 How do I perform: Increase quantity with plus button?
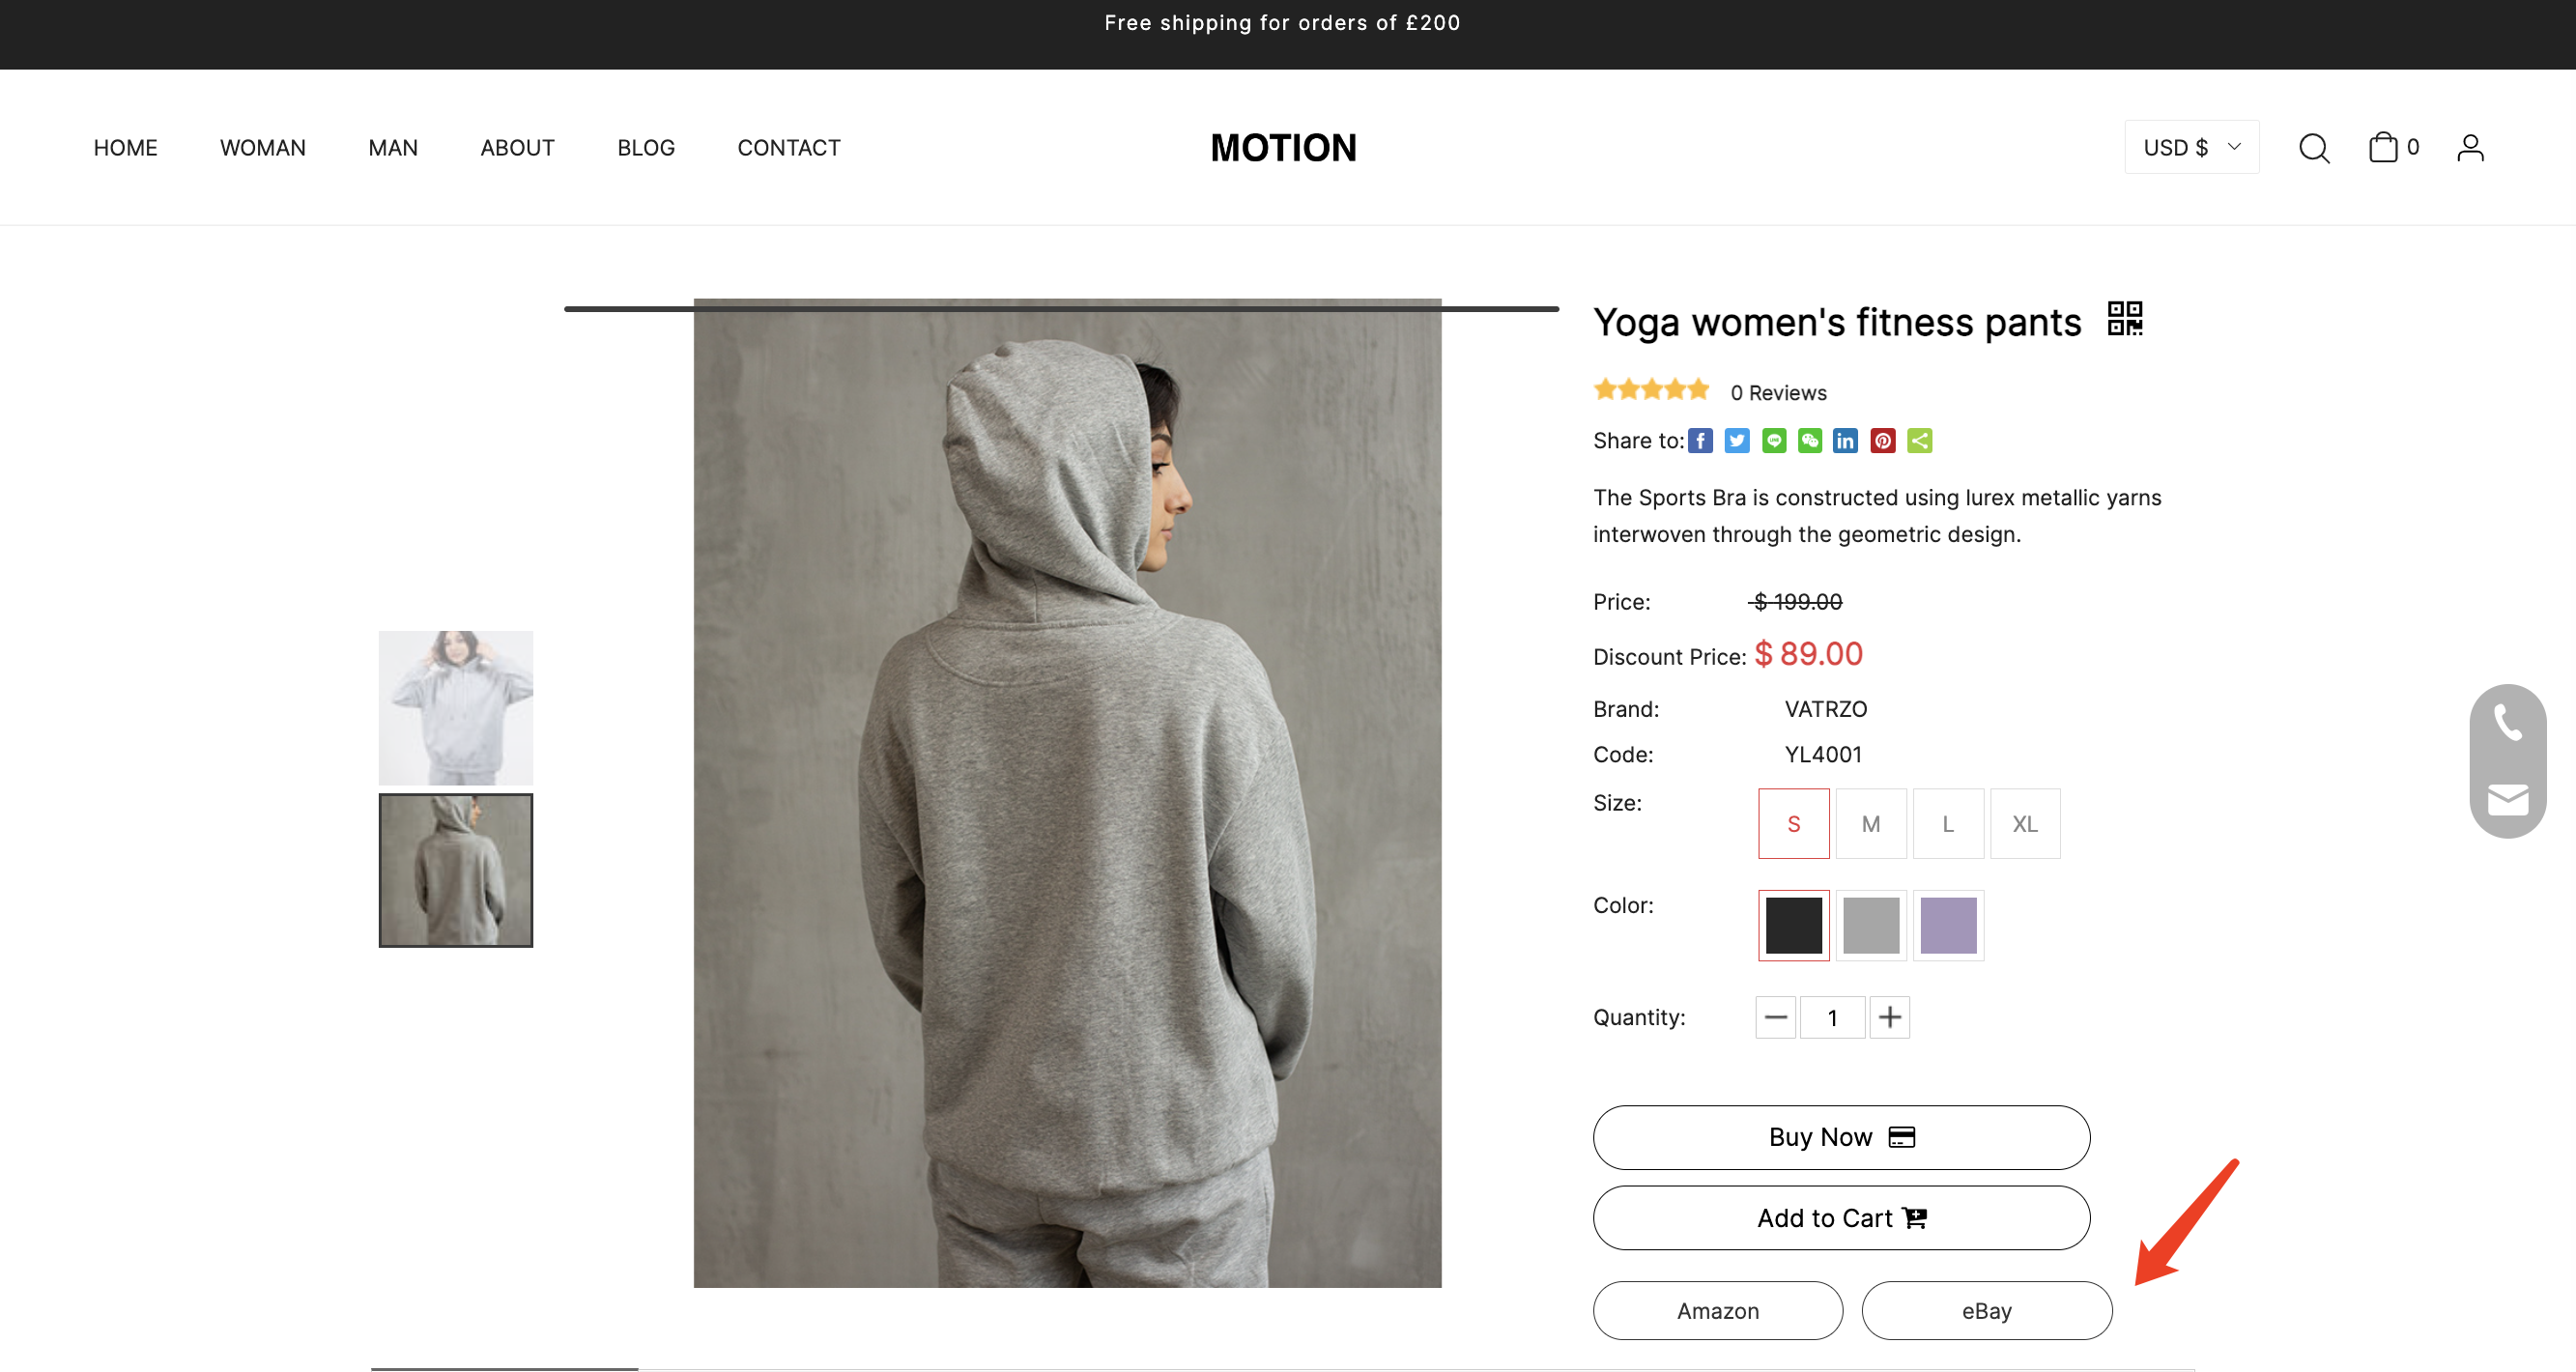tap(1889, 1018)
